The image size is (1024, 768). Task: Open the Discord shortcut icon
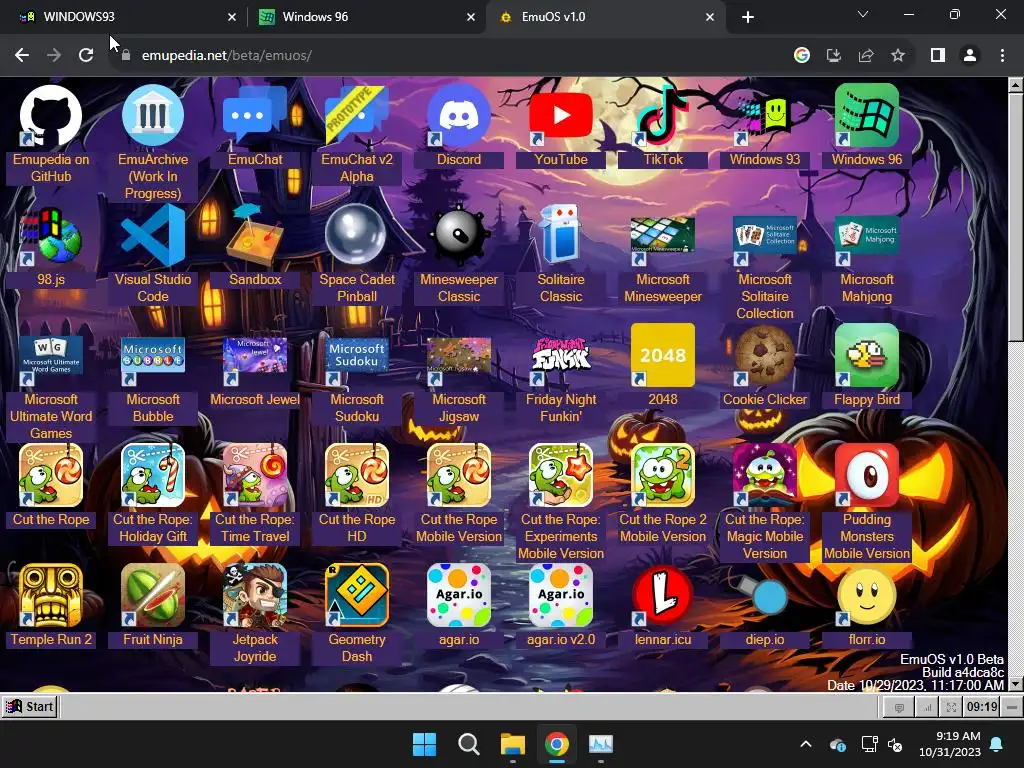[x=458, y=116]
